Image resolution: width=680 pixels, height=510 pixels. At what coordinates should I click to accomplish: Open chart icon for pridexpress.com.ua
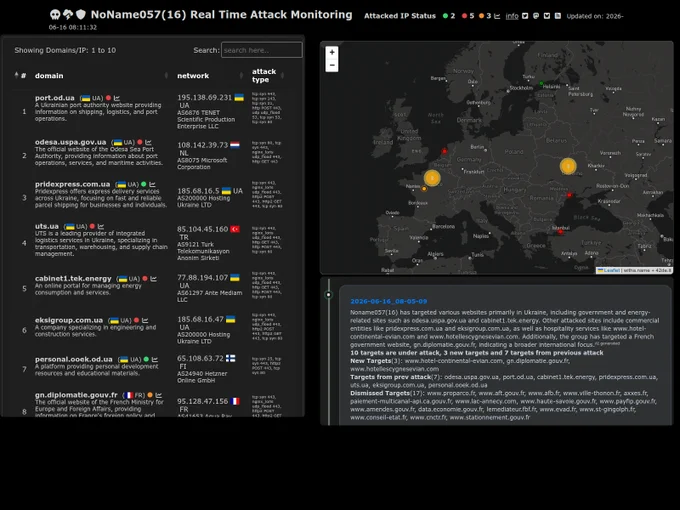point(152,184)
